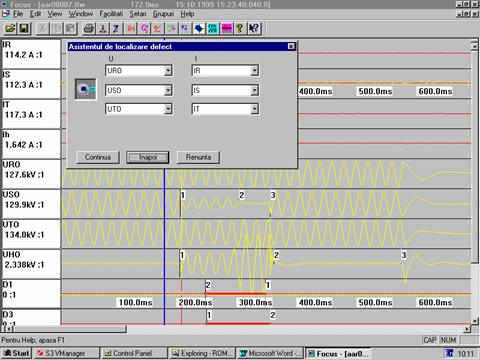Click the save floppy disk icon
This screenshot has width=480, height=360.
[24, 29]
